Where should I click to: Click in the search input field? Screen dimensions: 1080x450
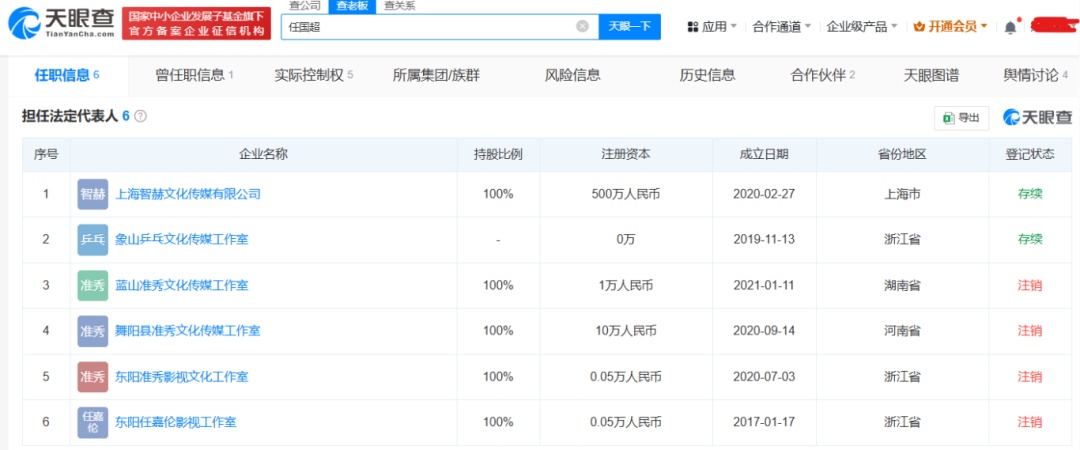pos(430,27)
